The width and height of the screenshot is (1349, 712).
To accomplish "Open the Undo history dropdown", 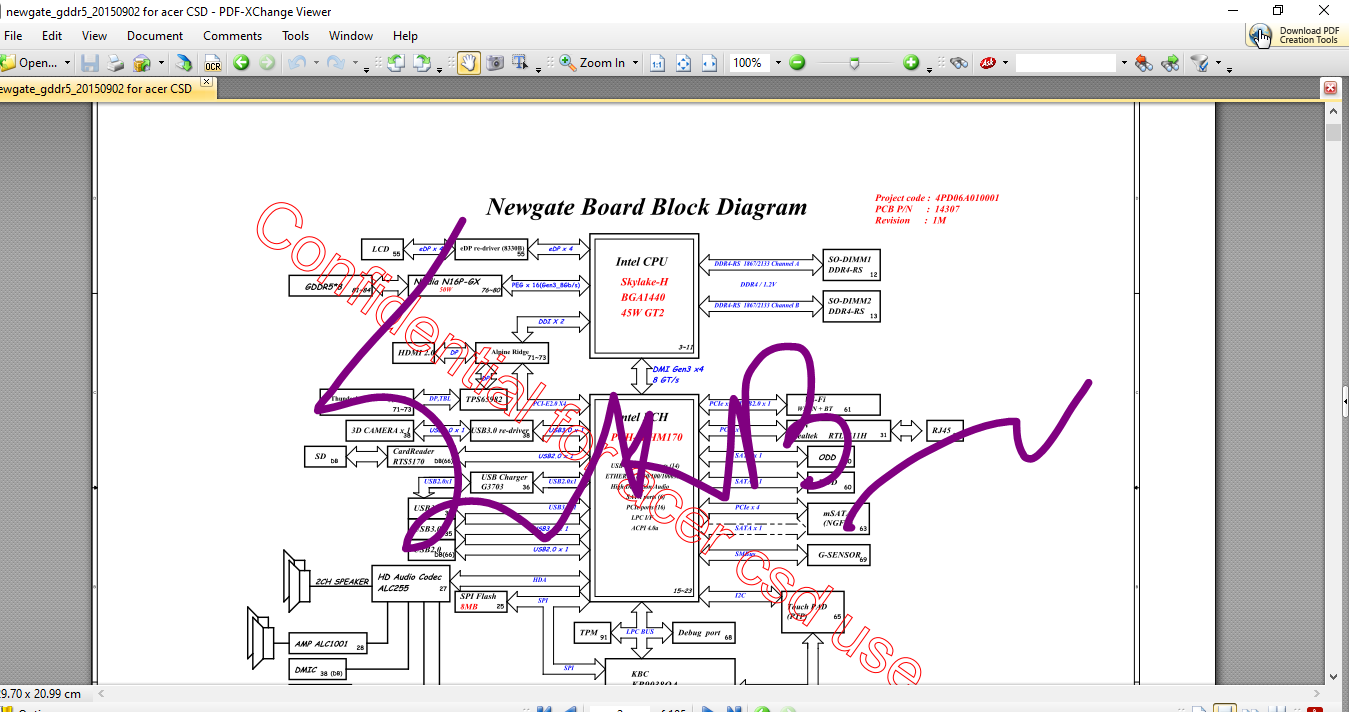I will [x=315, y=63].
